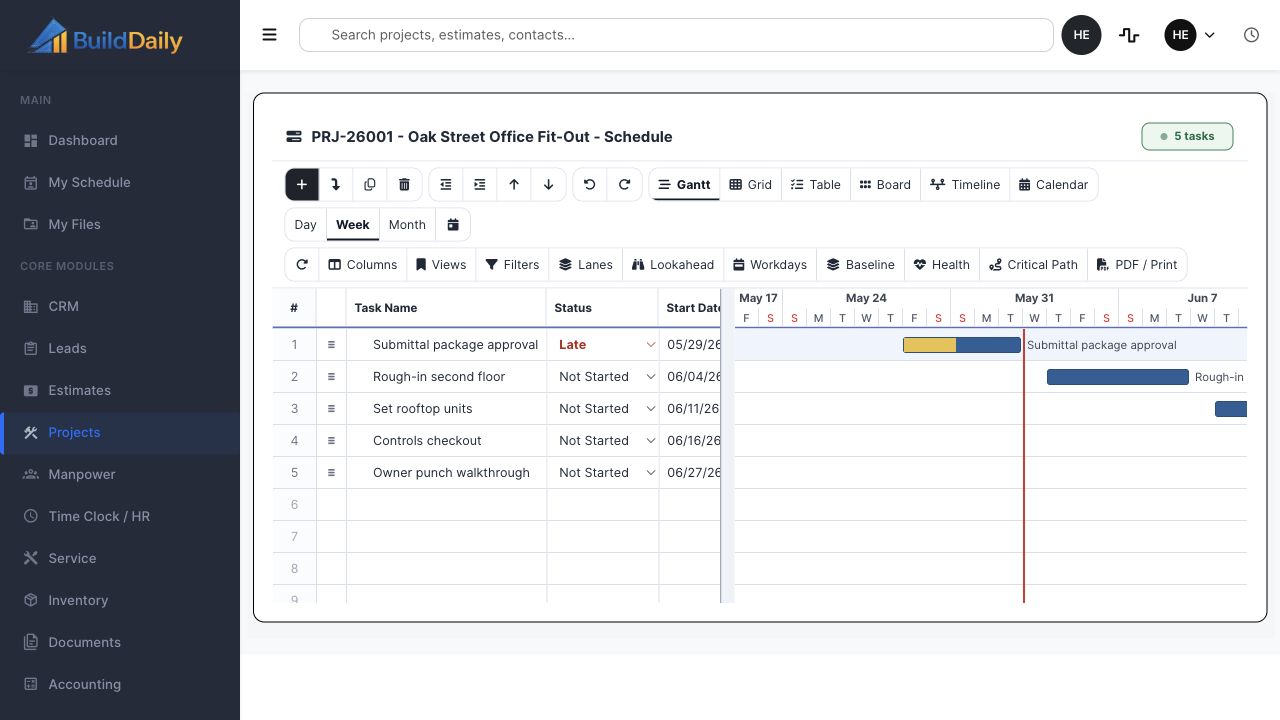Screen dimensions: 1280x720
Task: Click drag handle for Set rooftop units
Action: point(331,409)
